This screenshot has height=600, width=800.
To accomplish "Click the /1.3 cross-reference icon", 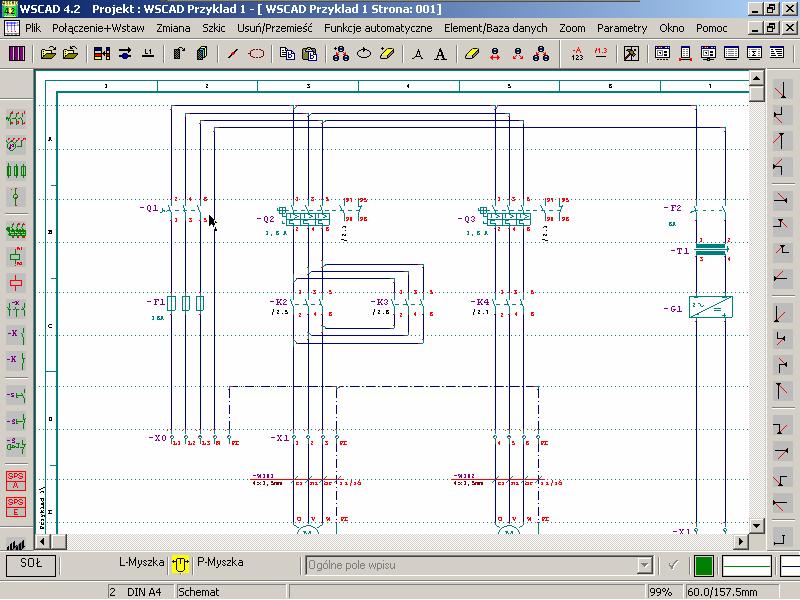I will click(x=601, y=53).
